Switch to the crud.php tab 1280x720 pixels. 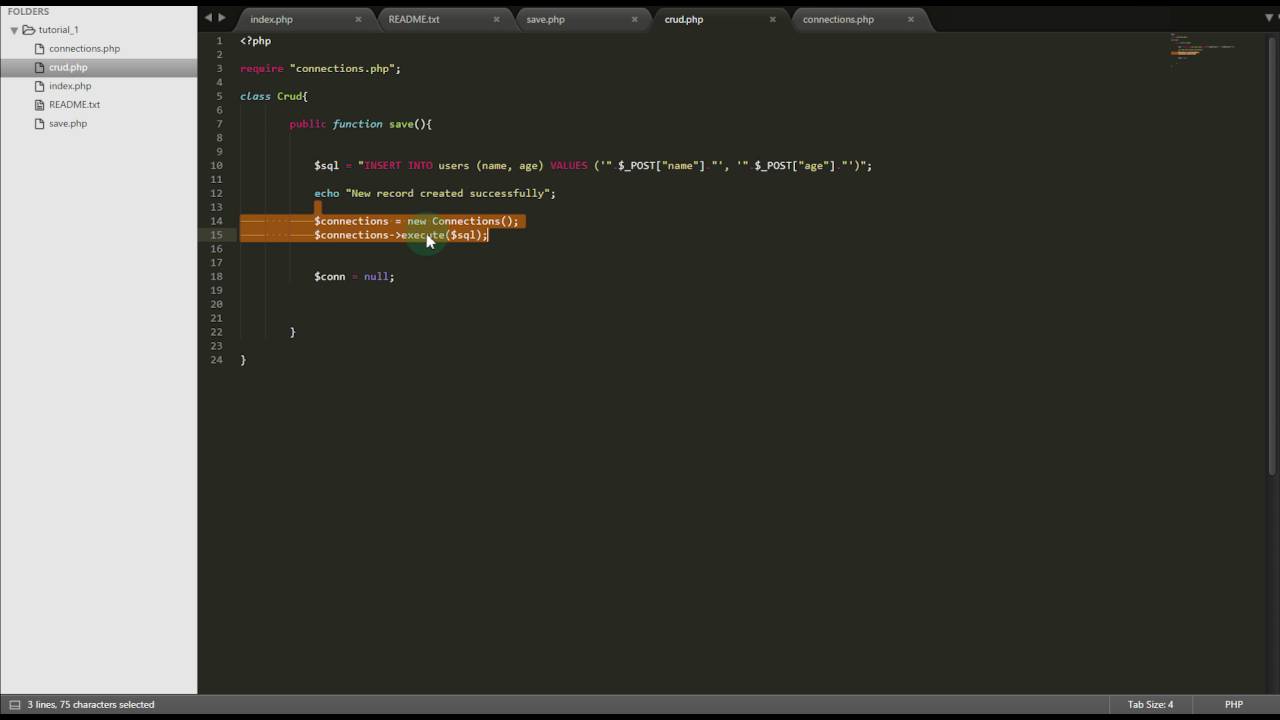pyautogui.click(x=684, y=19)
